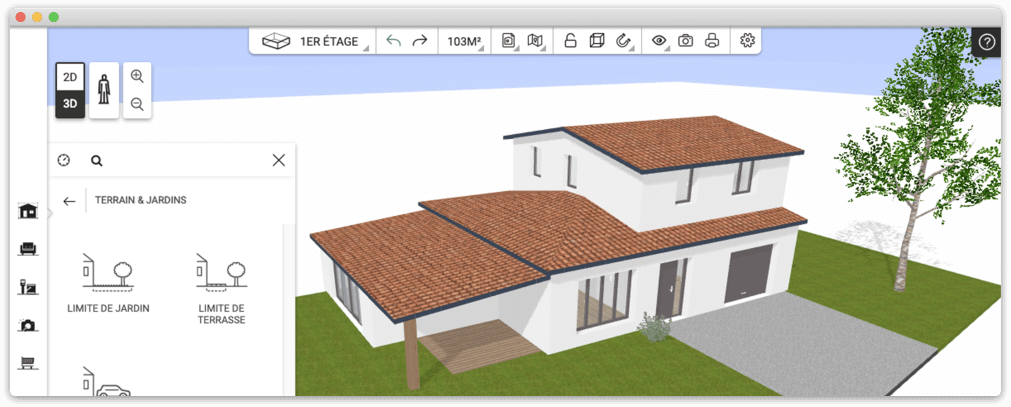
Task: Open settings via the gear icon
Action: pos(746,41)
